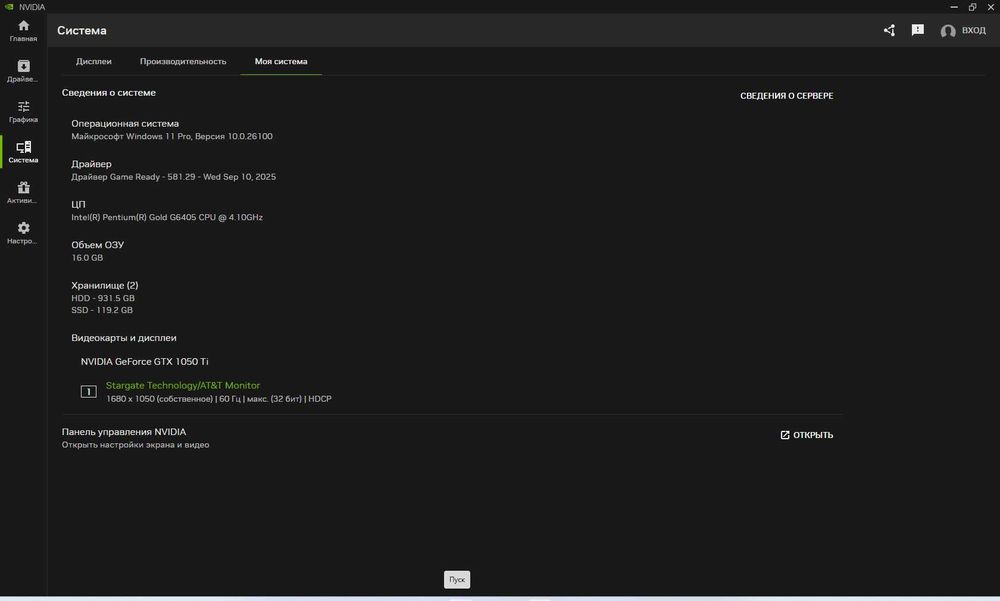Viewport: 1000px width, 601px height.
Task: Open the Graphics (Графика) sidebar section
Action: [23, 112]
